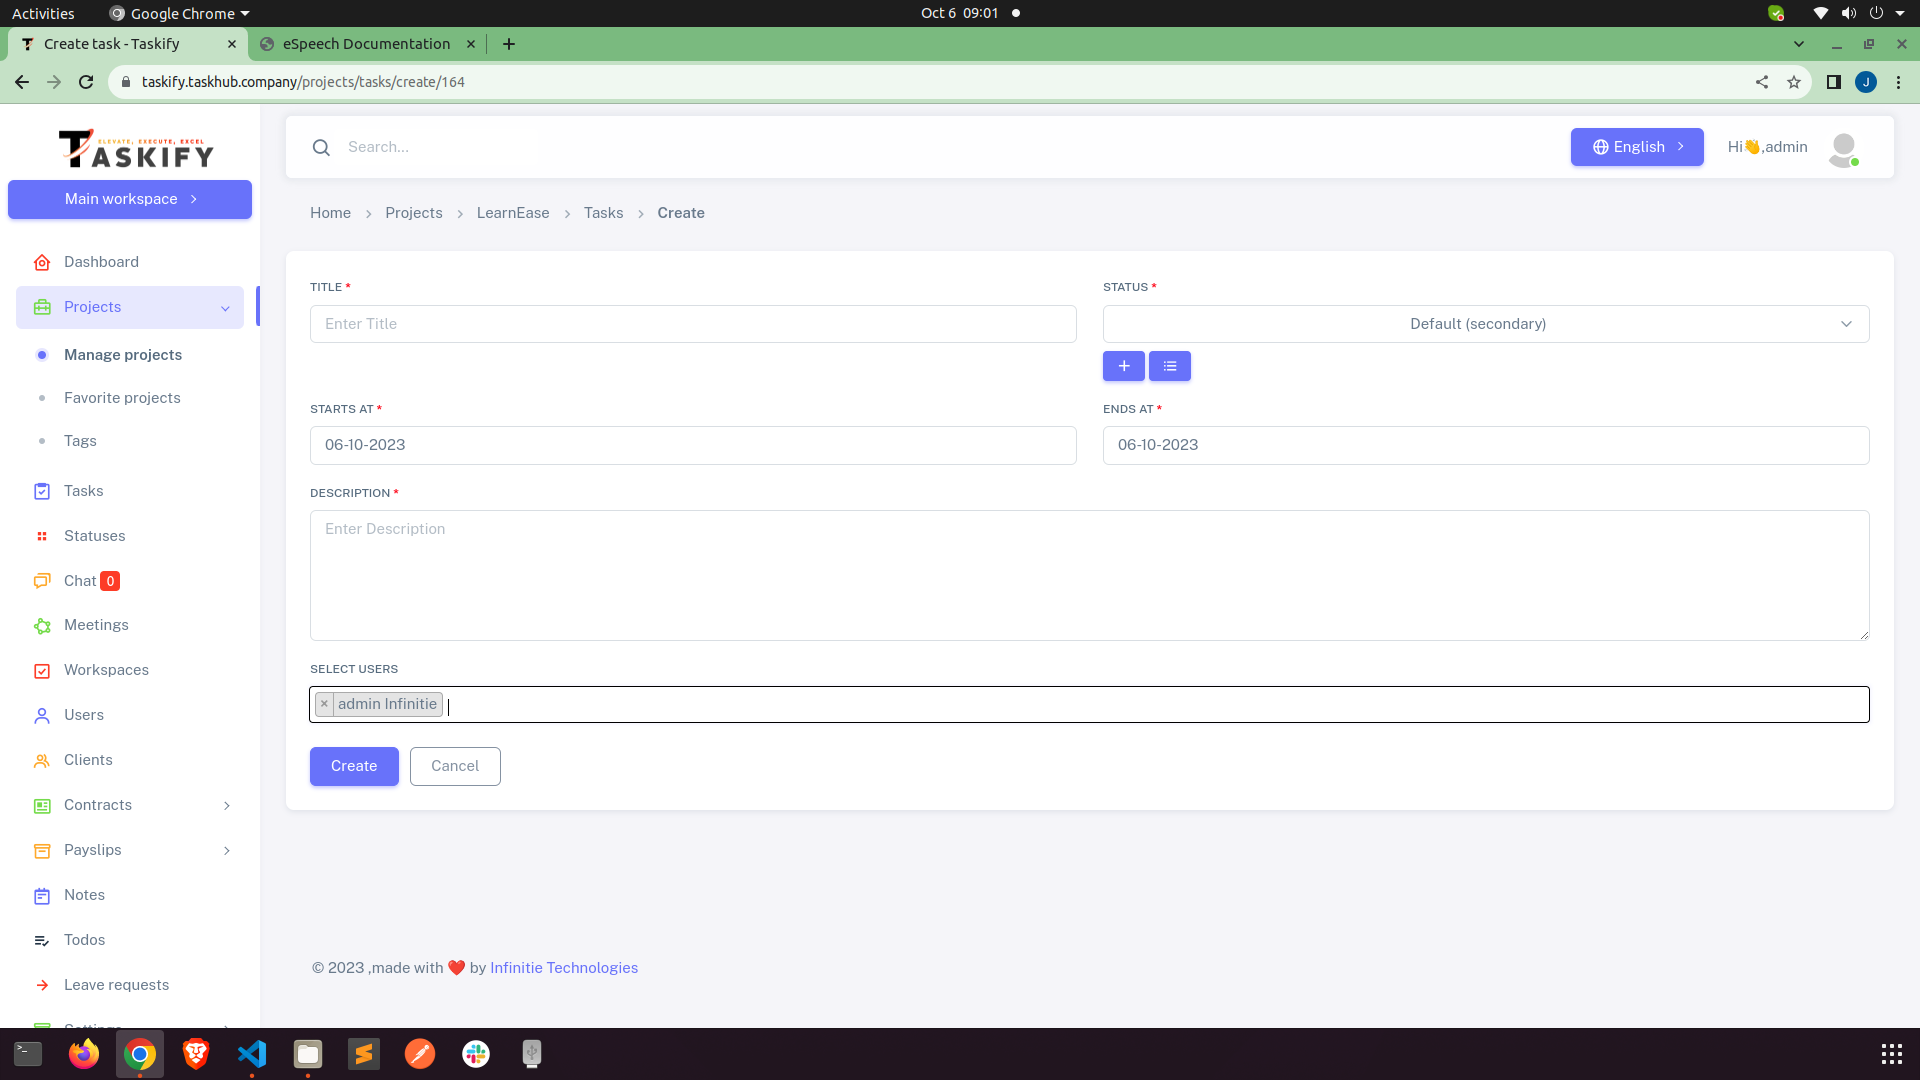The height and width of the screenshot is (1080, 1920).
Task: Open the Dashboard sidebar icon
Action: pos(42,262)
